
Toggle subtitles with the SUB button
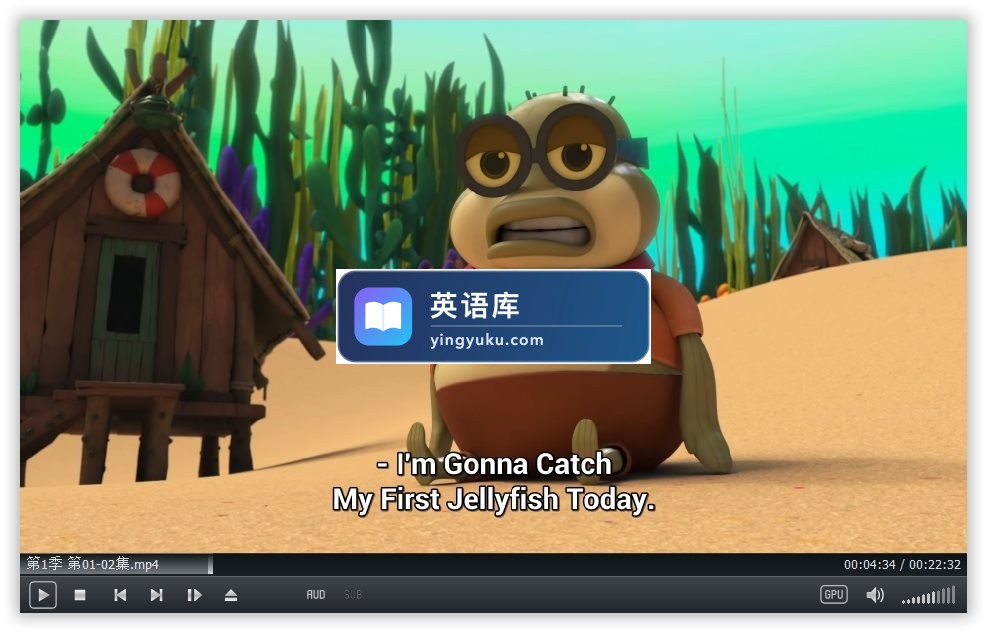[x=353, y=595]
